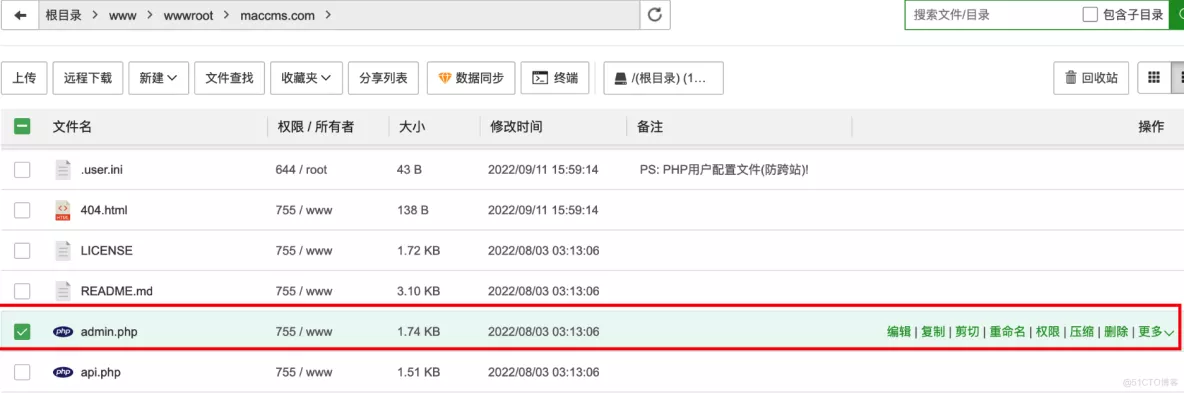
Task: Click 删除 for admin.php
Action: click(x=1116, y=332)
